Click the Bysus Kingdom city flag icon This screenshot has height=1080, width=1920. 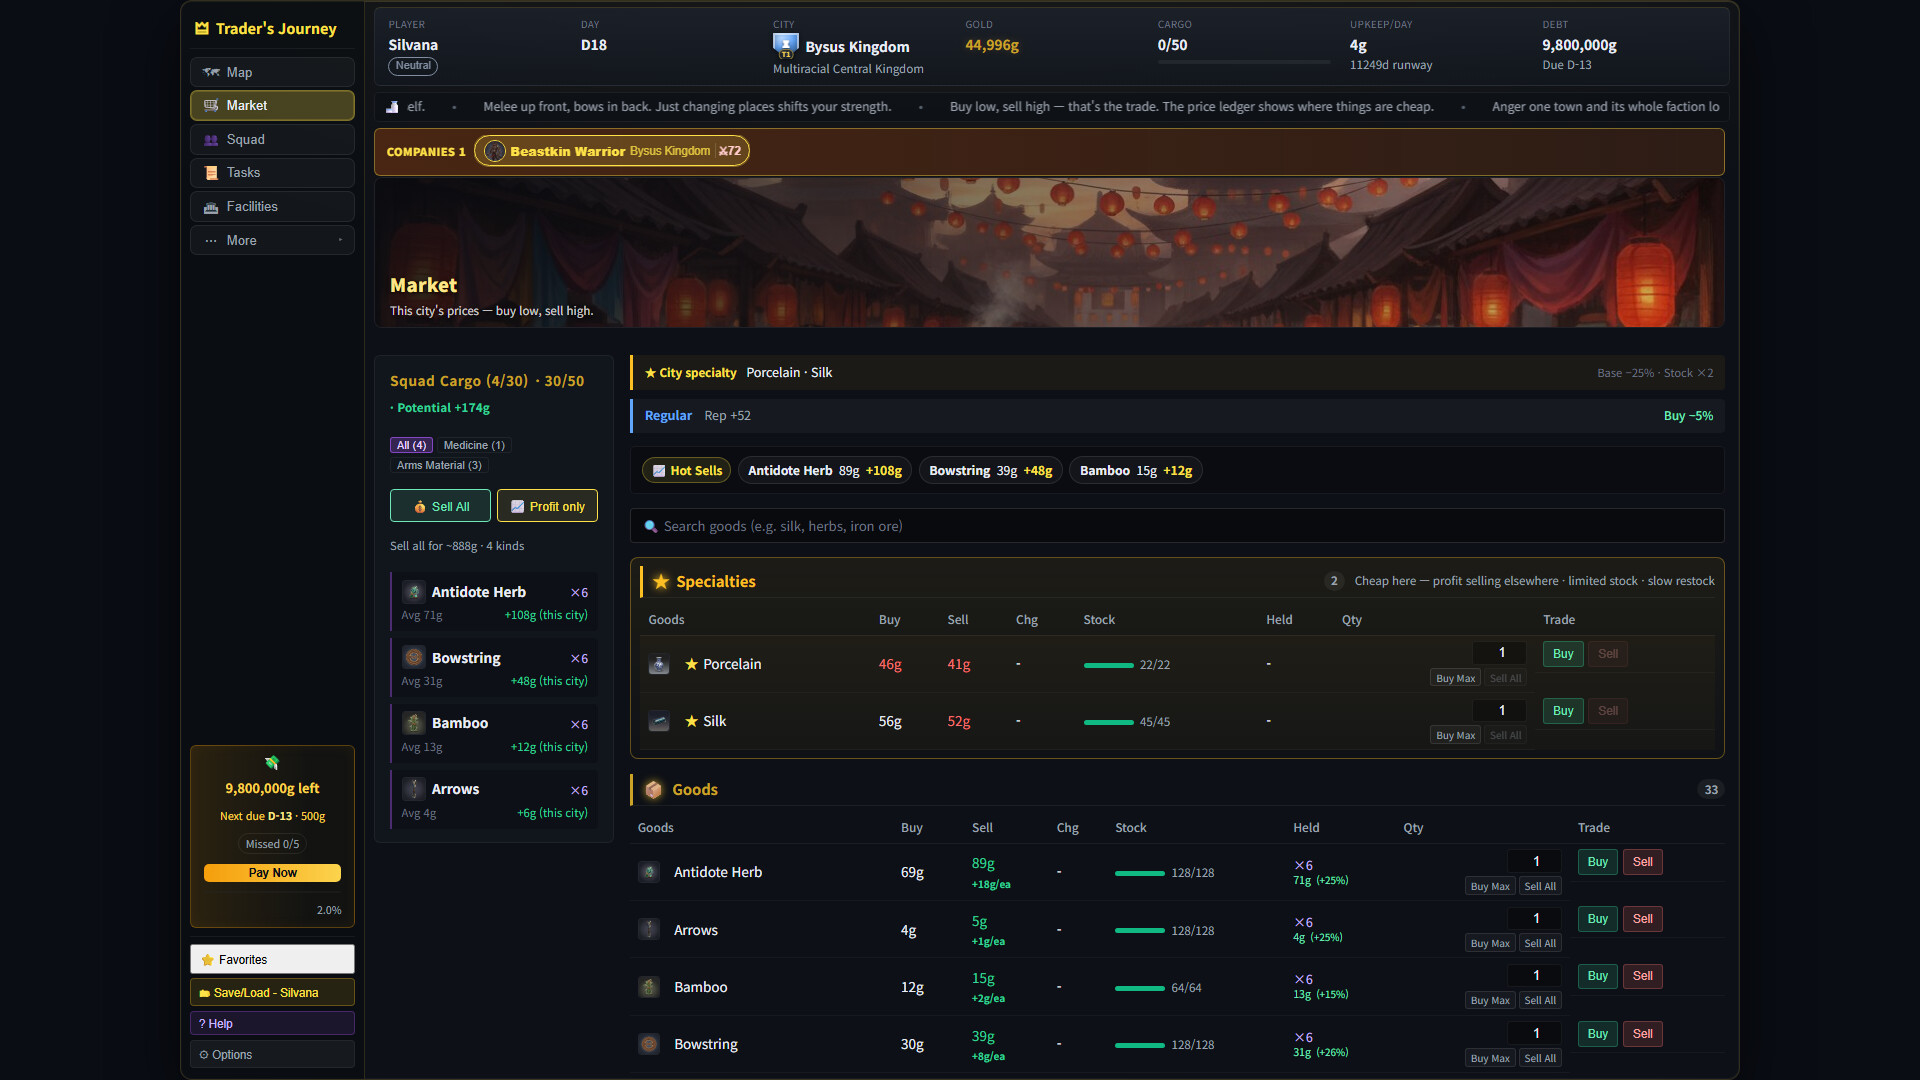pos(786,45)
